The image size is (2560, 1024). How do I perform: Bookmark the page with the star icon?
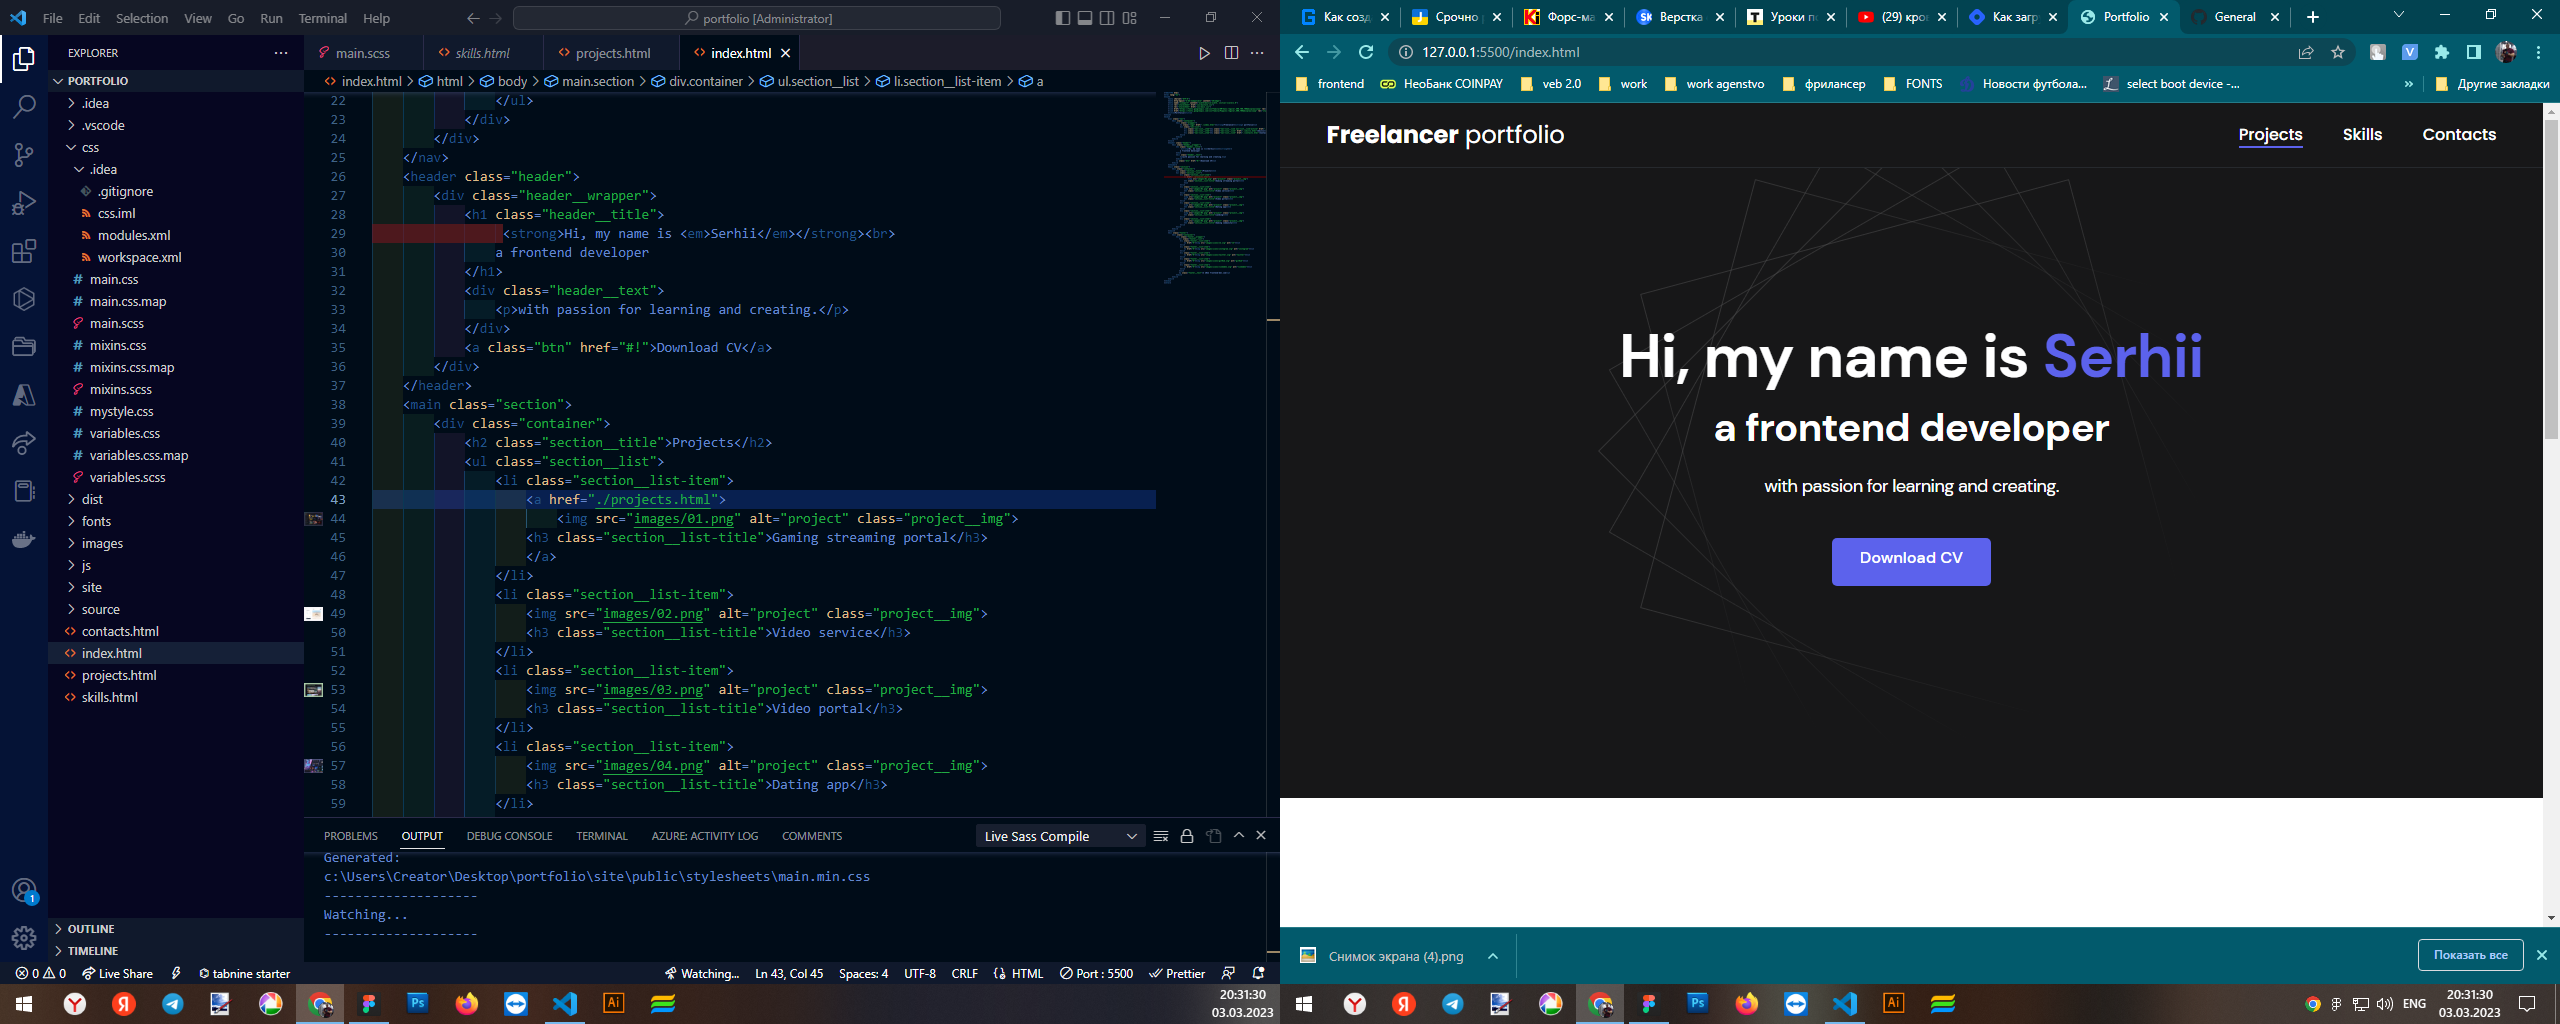pos(2337,52)
